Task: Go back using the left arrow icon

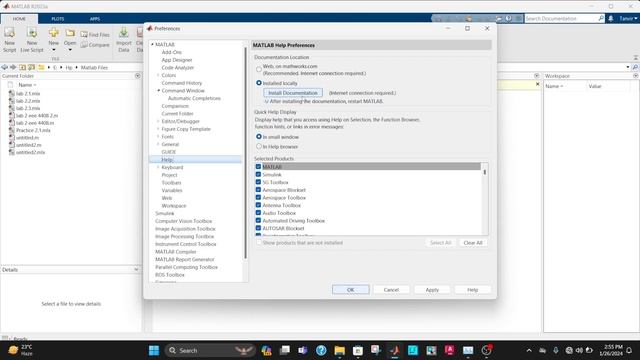Action: point(4,67)
